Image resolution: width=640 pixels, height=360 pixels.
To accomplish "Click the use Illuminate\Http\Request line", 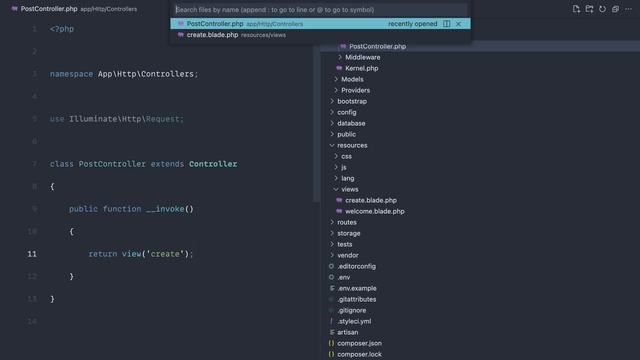I will [117, 119].
